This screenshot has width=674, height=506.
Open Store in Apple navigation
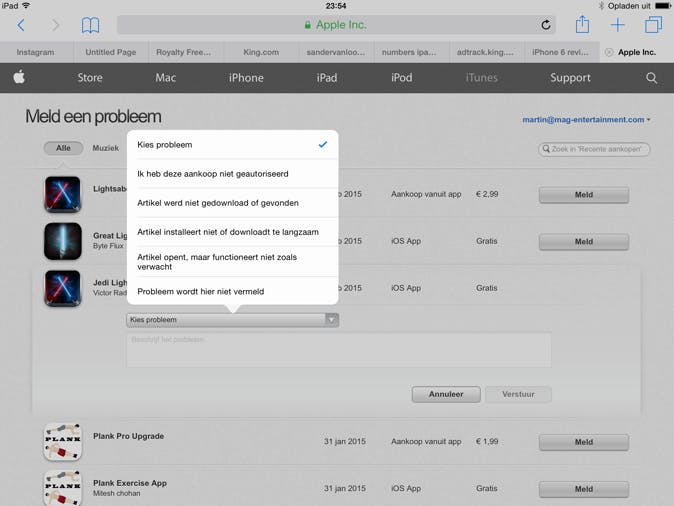(90, 78)
